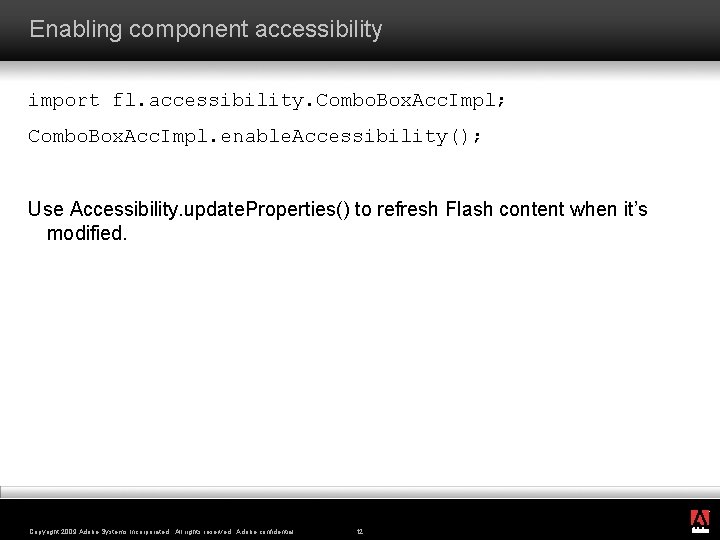The image size is (720, 540).
Task: Click the ComboBoxAccImpl.enableAccessibility() code line
Action: [x=254, y=136]
